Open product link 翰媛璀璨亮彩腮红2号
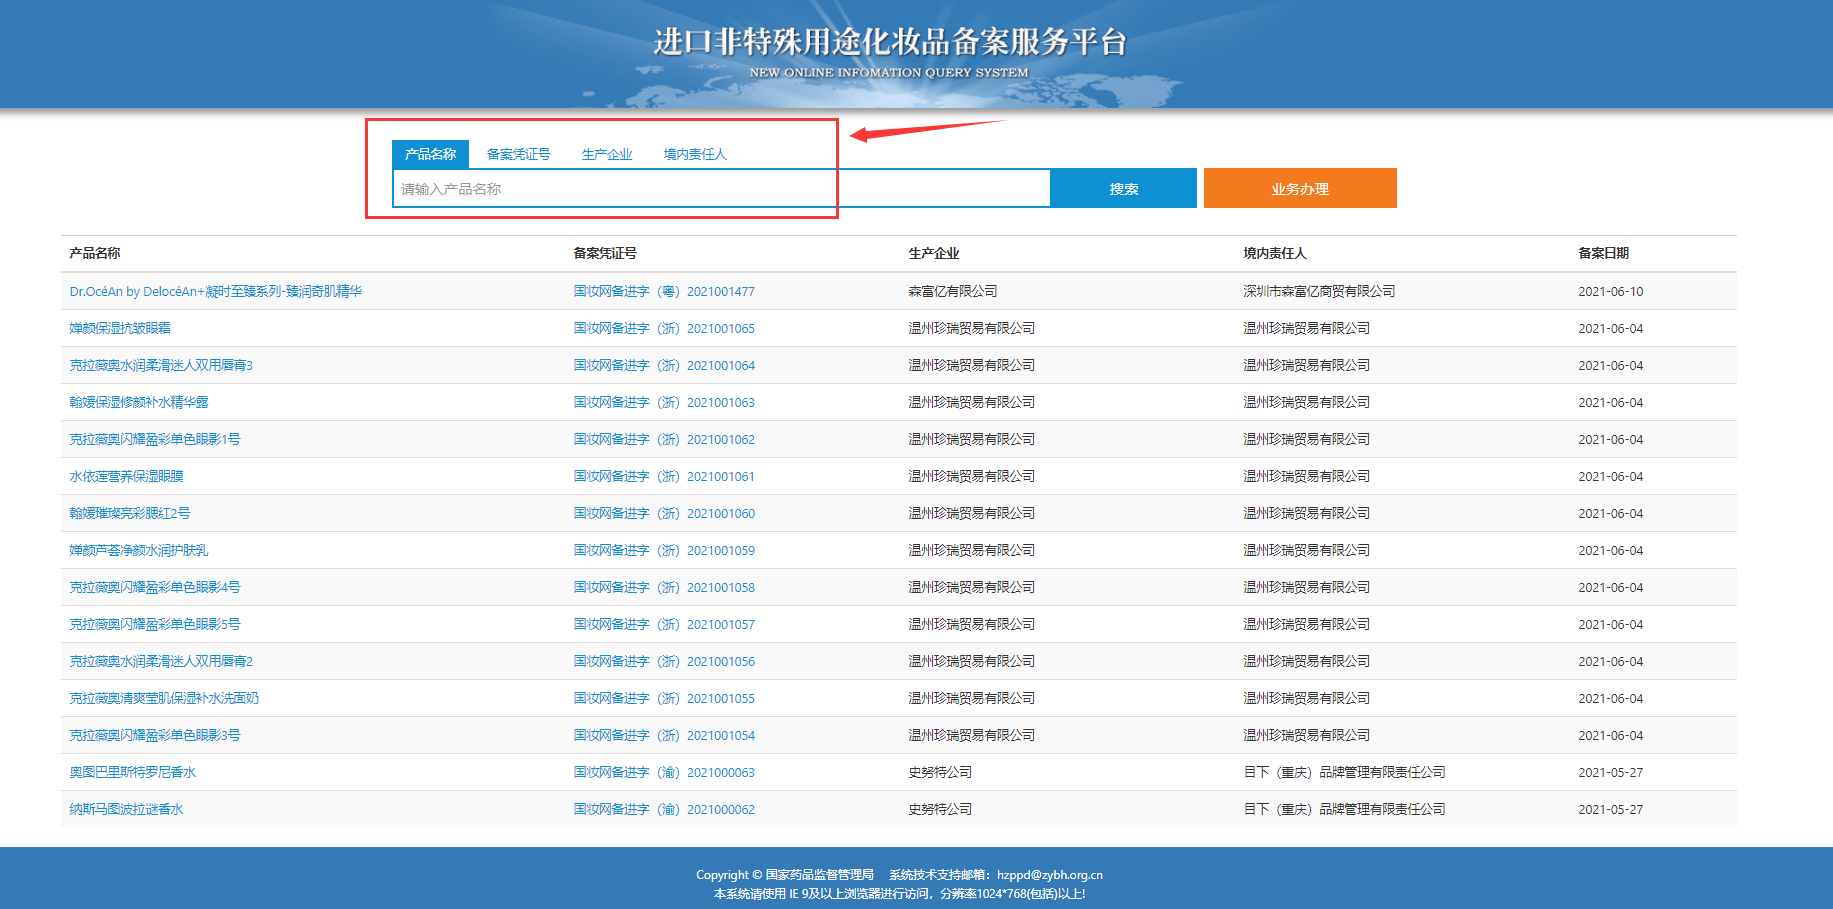 [x=130, y=513]
